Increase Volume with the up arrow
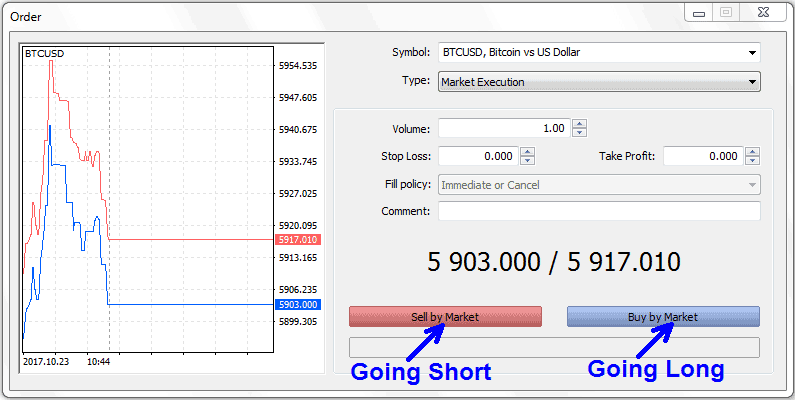This screenshot has height=400, width=795. click(580, 123)
